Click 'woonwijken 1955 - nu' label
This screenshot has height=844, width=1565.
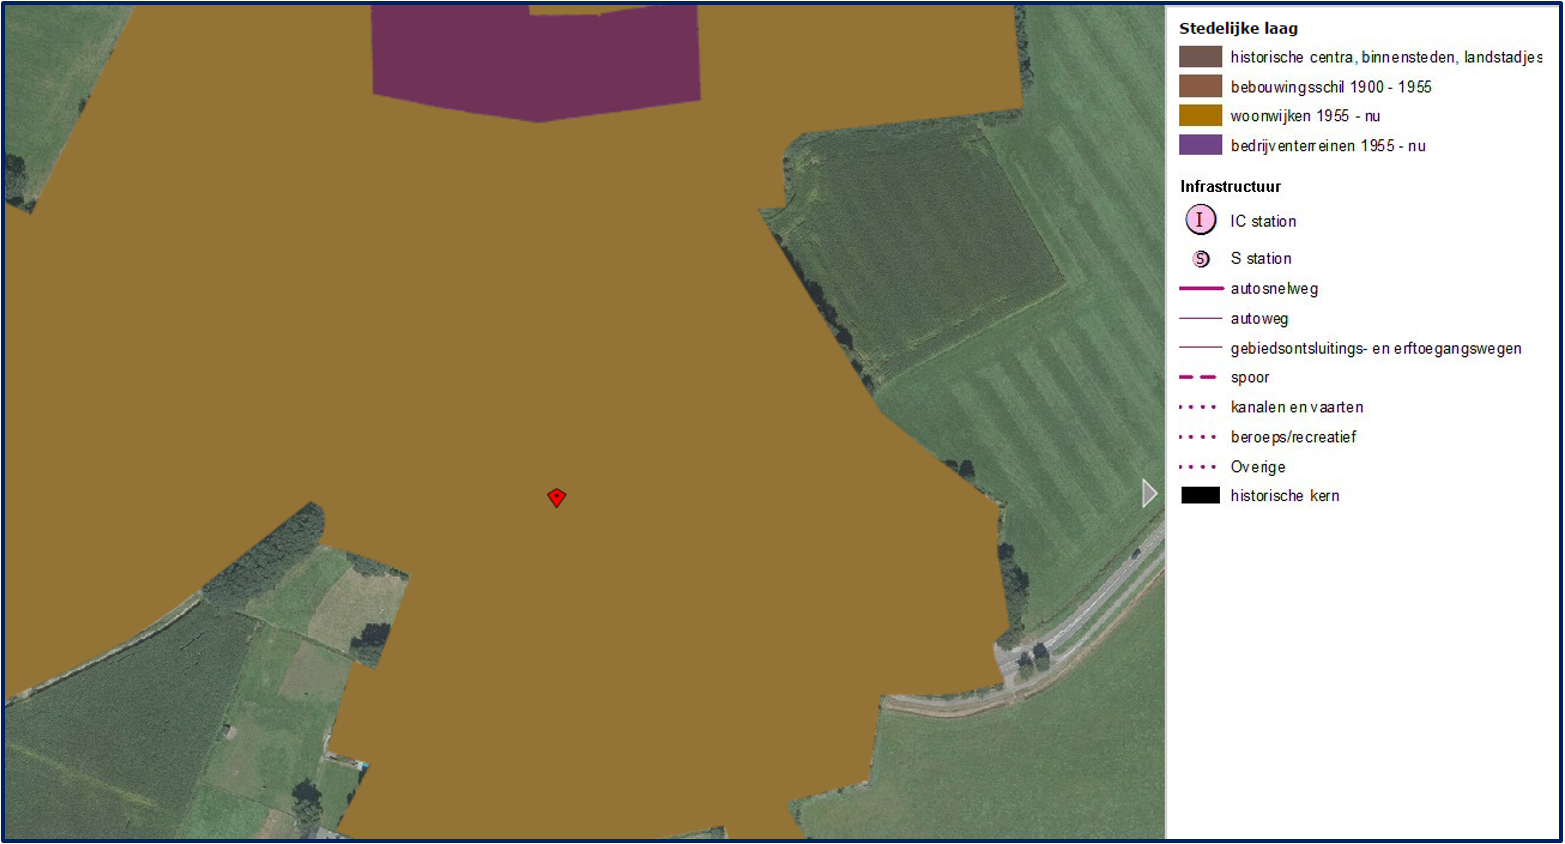click(1305, 116)
